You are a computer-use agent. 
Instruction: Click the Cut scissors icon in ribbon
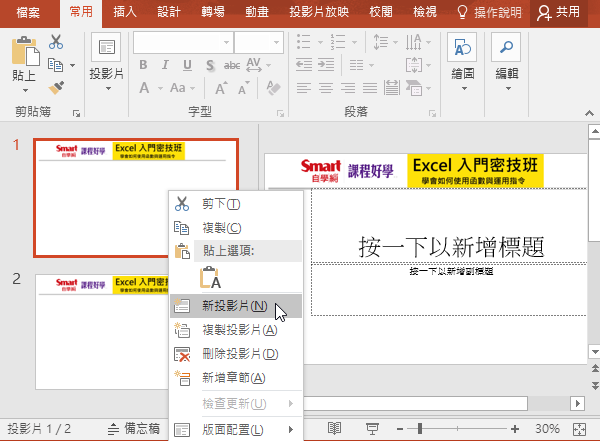tap(56, 42)
